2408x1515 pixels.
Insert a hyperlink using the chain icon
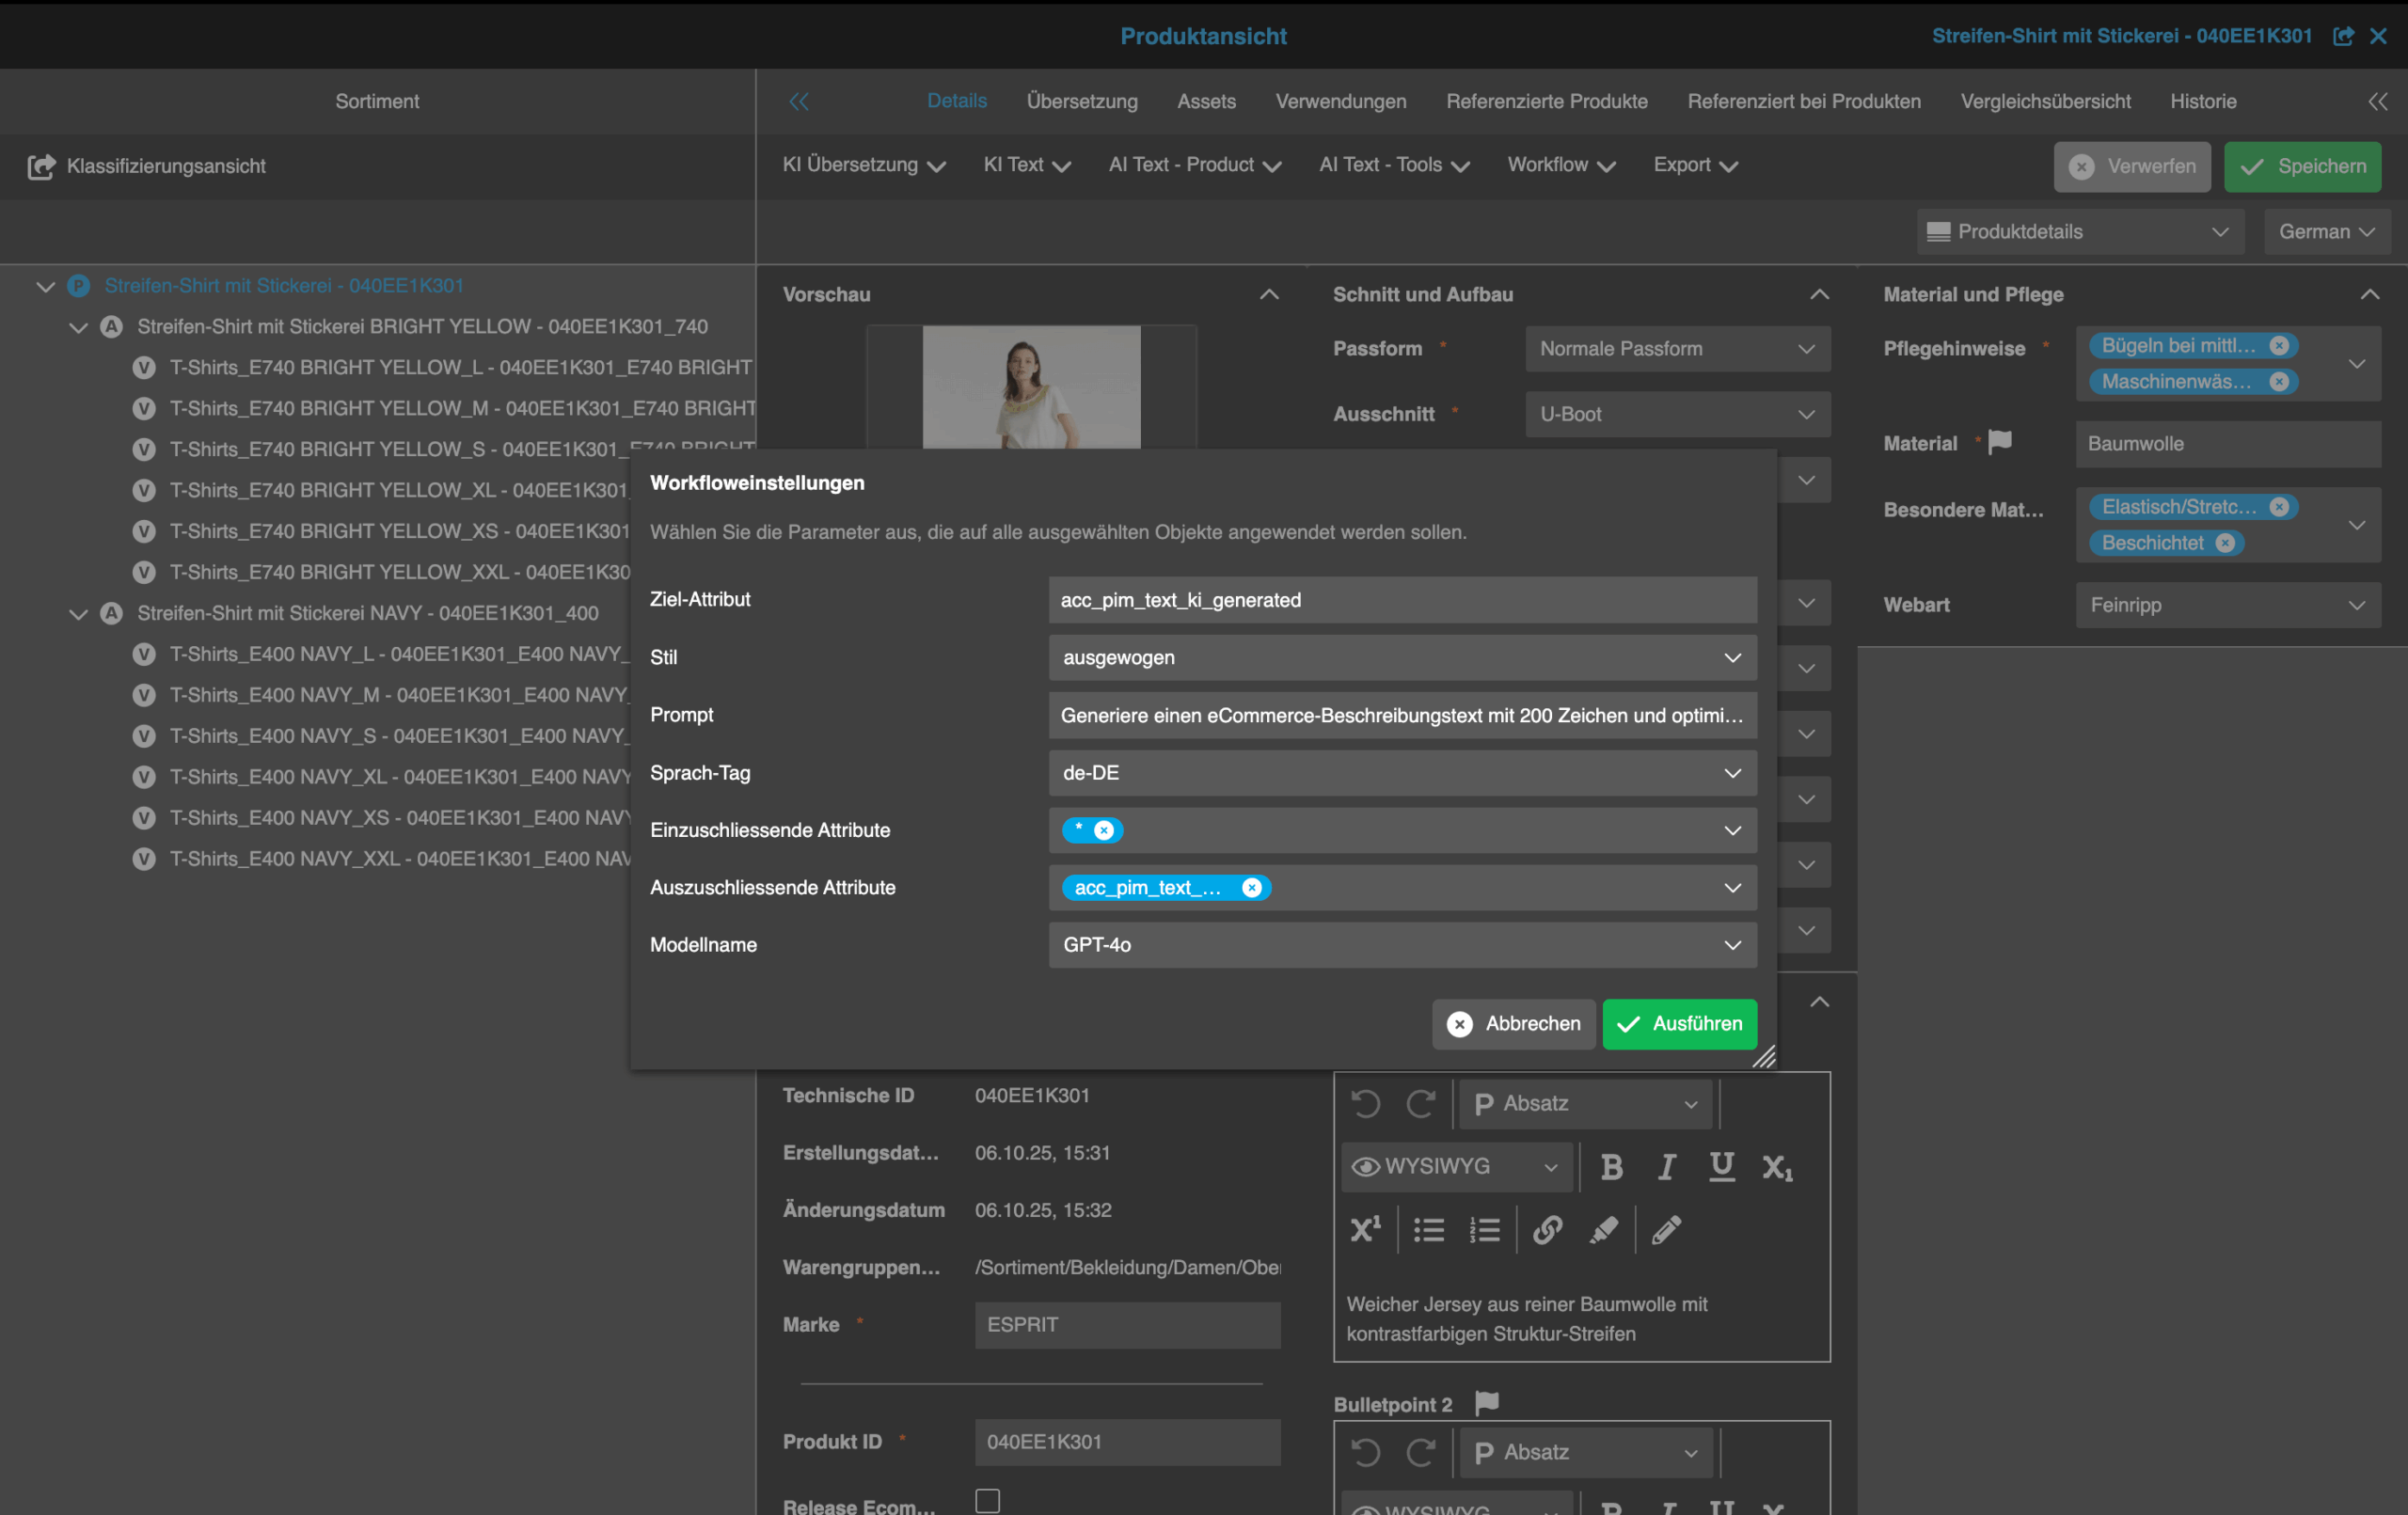[x=1547, y=1230]
